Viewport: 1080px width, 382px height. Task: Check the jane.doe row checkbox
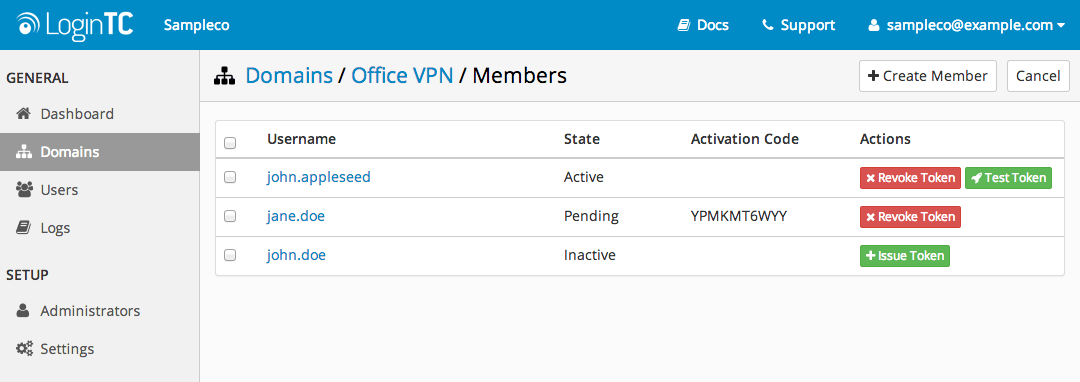point(231,216)
